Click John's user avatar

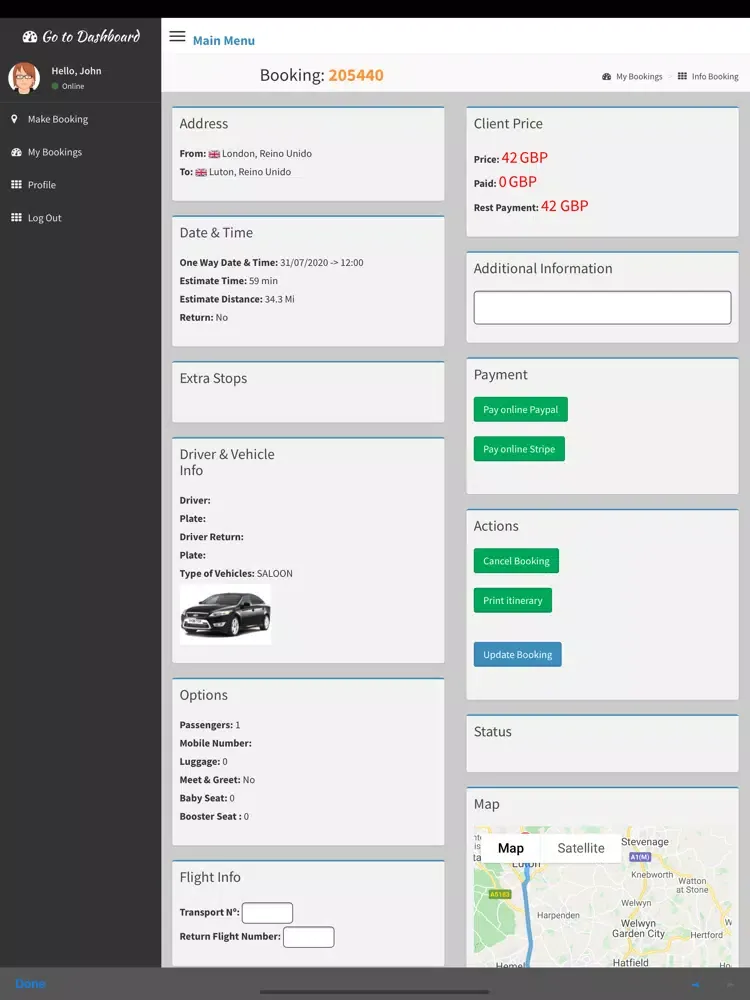[x=24, y=78]
